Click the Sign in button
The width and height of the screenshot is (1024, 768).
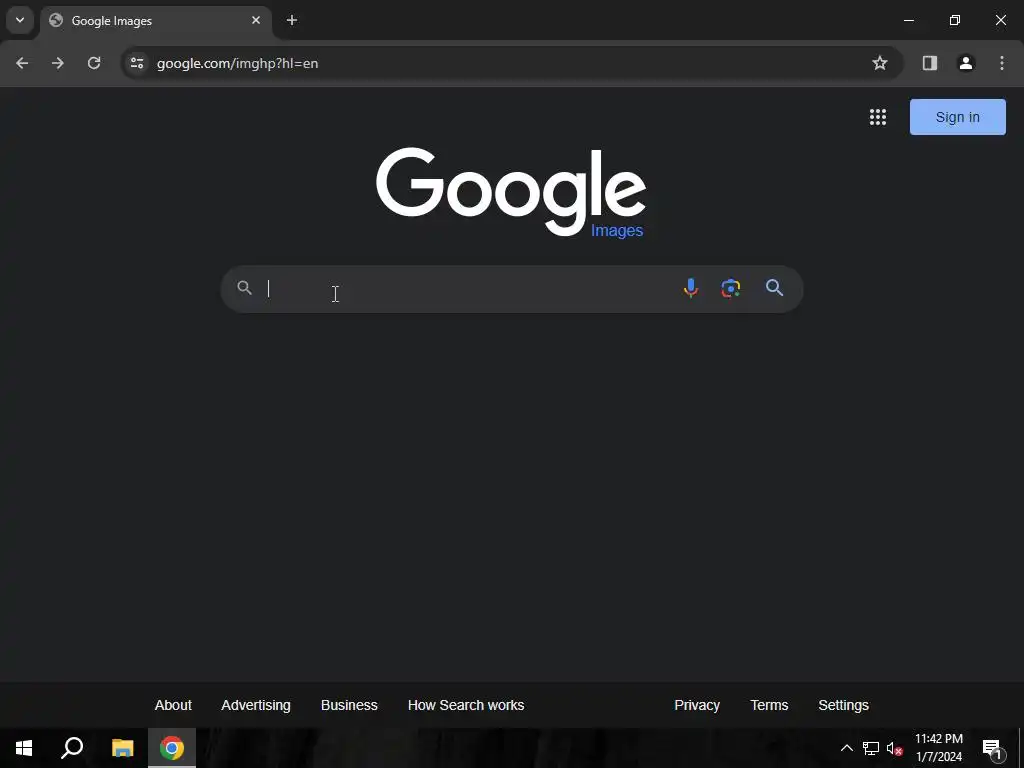tap(957, 117)
